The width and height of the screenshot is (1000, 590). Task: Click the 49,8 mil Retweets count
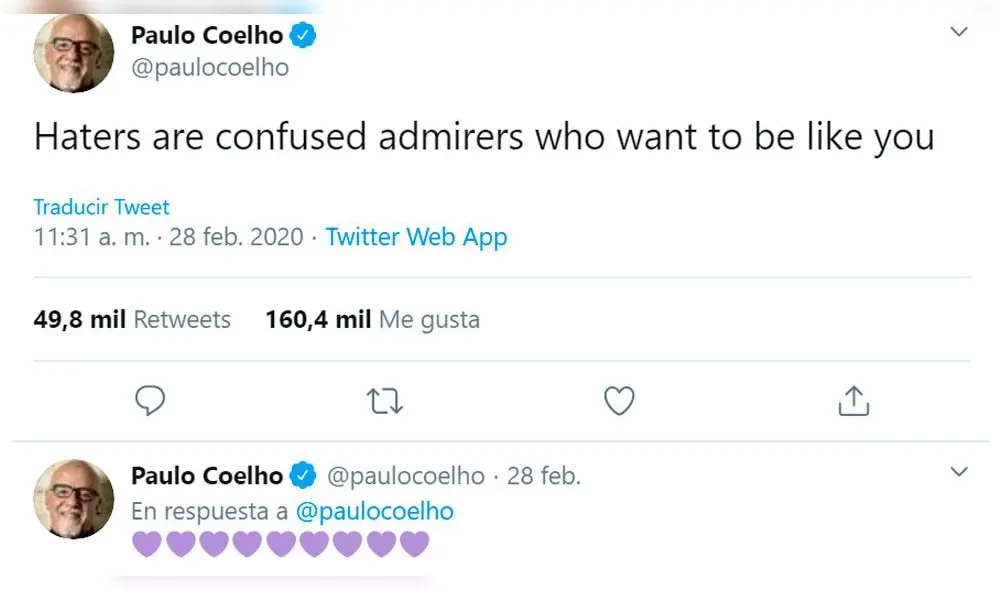pos(131,319)
